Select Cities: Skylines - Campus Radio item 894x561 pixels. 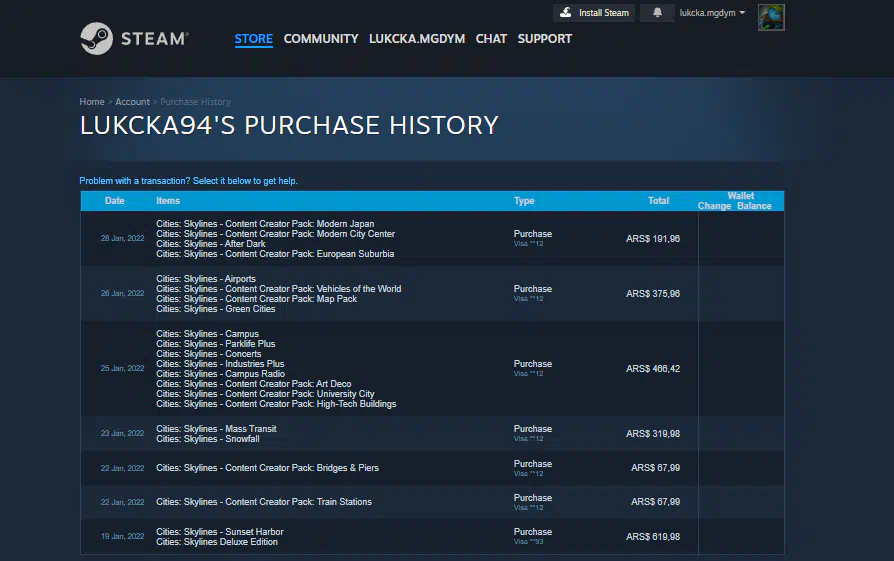pyautogui.click(x=221, y=374)
